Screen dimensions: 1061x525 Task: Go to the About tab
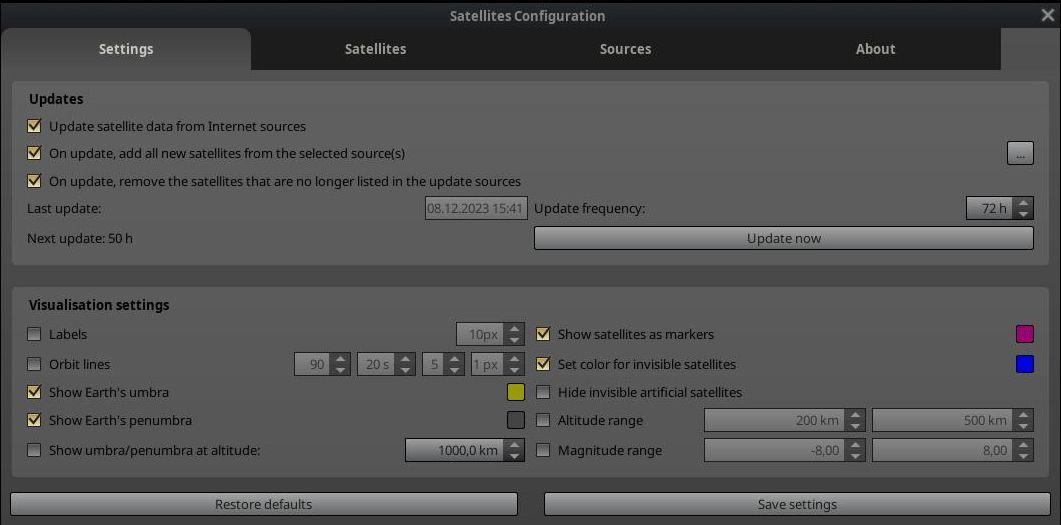(875, 49)
